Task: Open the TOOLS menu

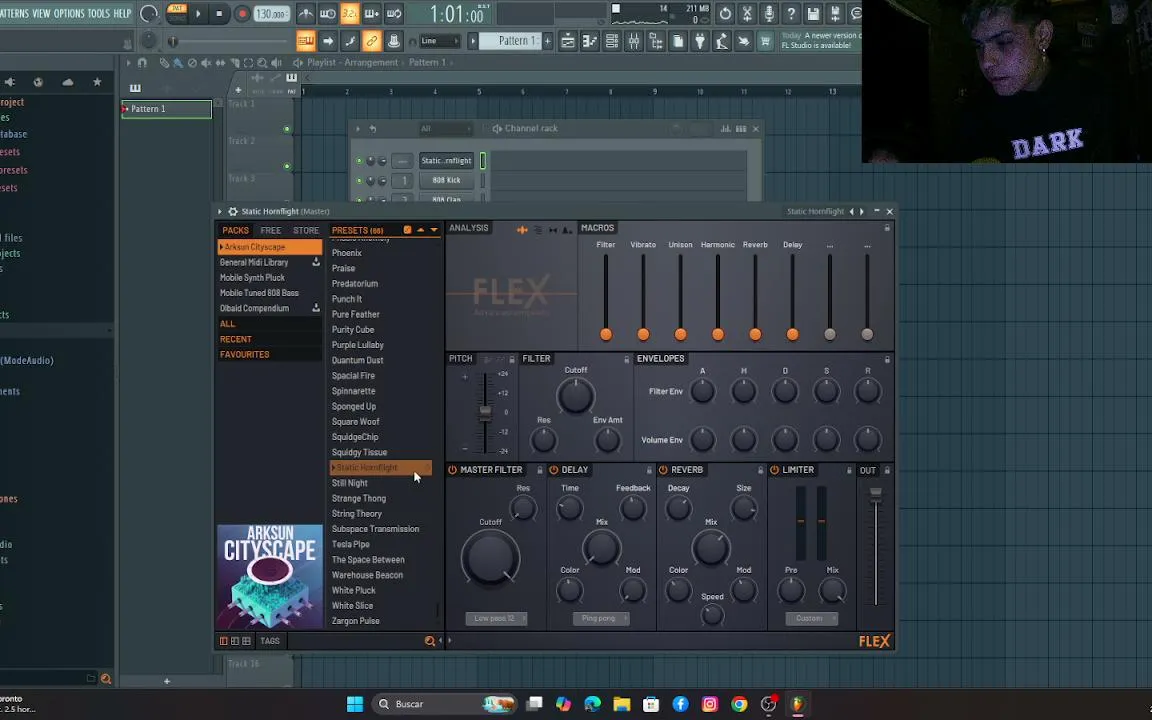Action: [98, 13]
